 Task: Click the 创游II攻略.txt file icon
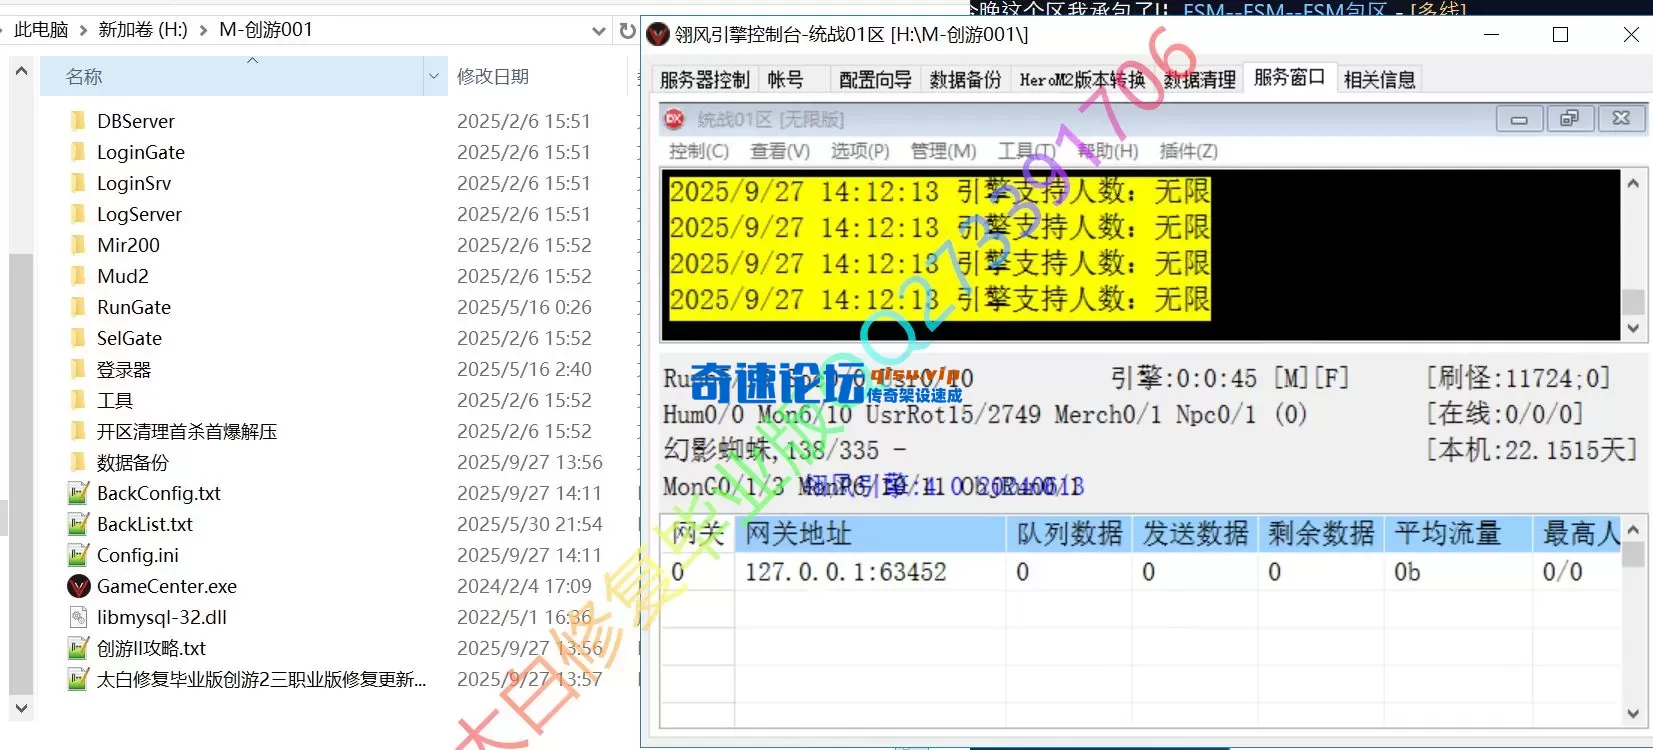tap(78, 648)
